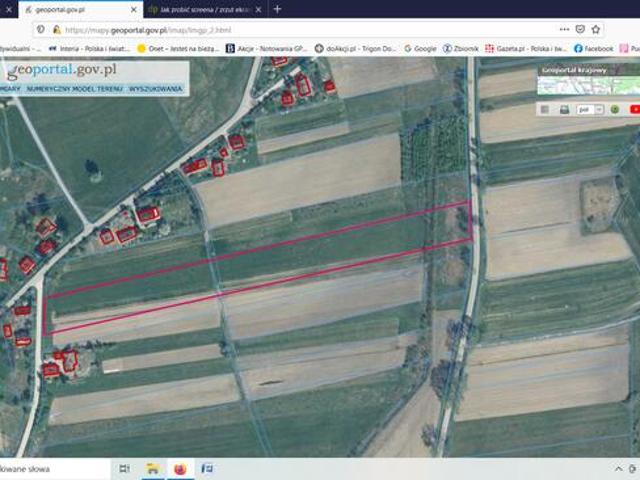This screenshot has height=480, width=640.
Task: Click the grey square icon left of printer
Action: pos(545,109)
